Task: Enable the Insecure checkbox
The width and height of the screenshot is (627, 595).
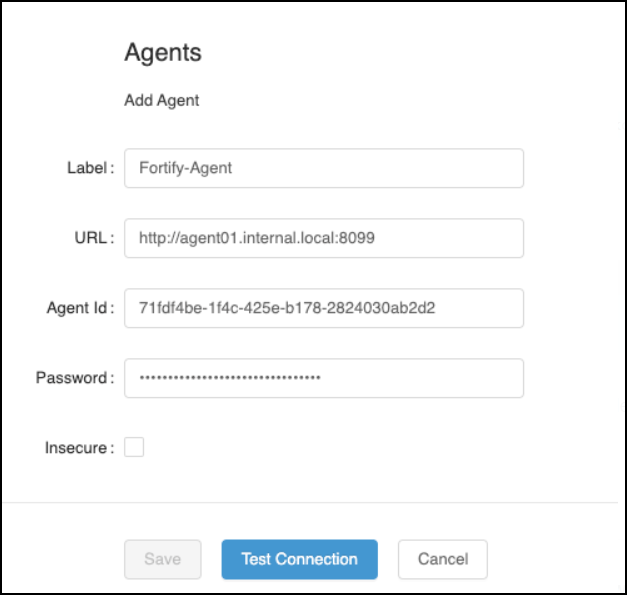Action: coord(134,448)
